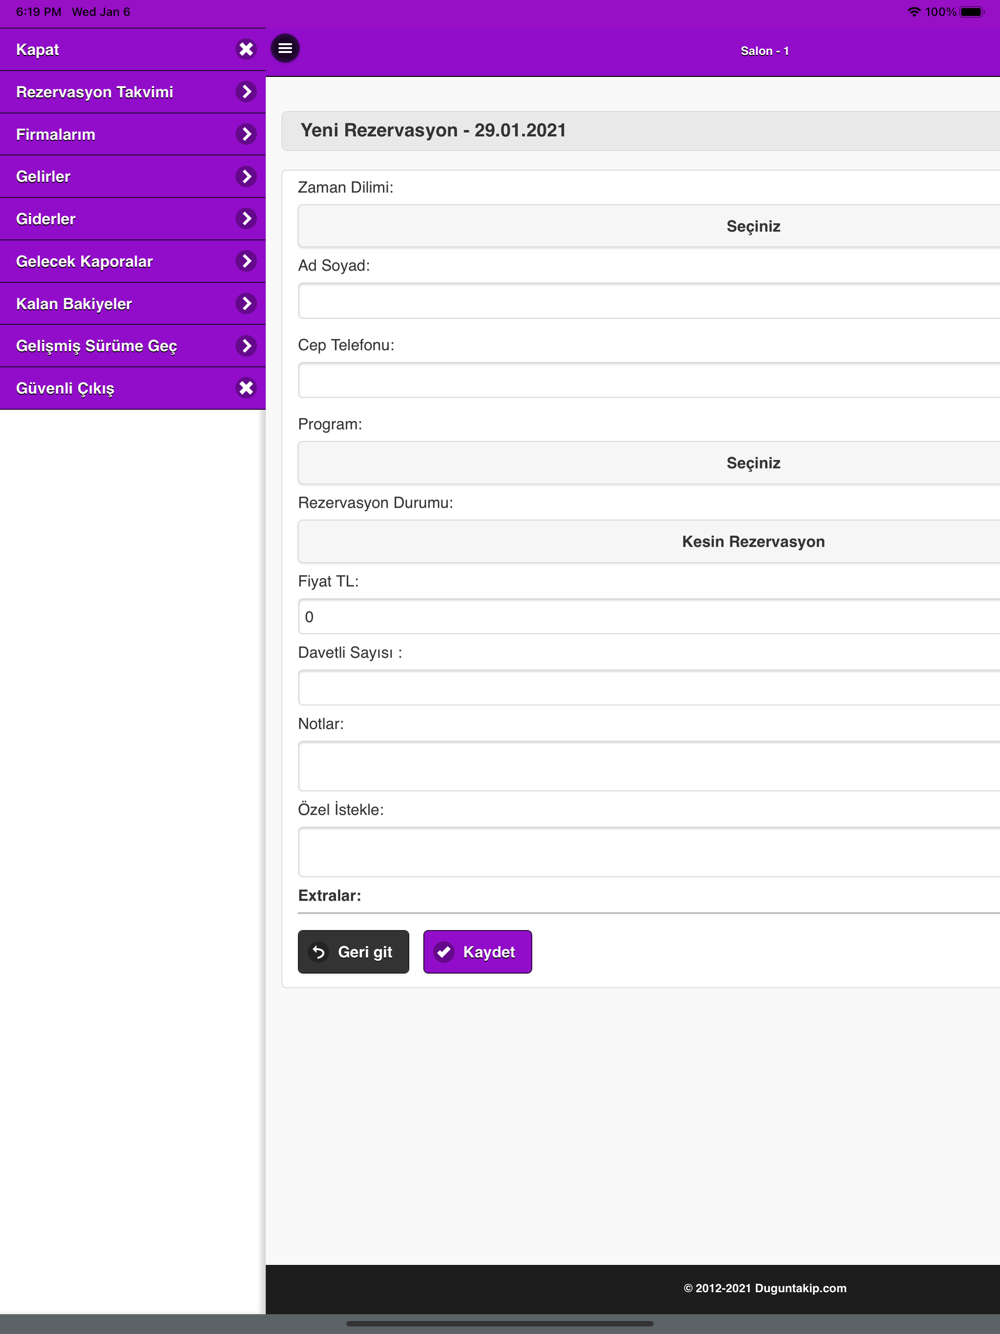Open Gelecek Kaporalar menu item
The height and width of the screenshot is (1334, 1000).
(133, 261)
